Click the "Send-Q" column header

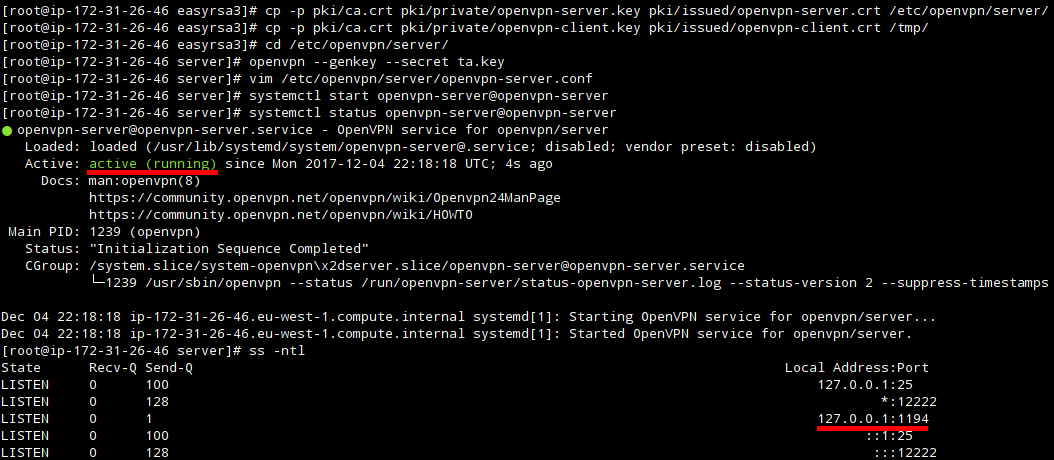(x=169, y=368)
